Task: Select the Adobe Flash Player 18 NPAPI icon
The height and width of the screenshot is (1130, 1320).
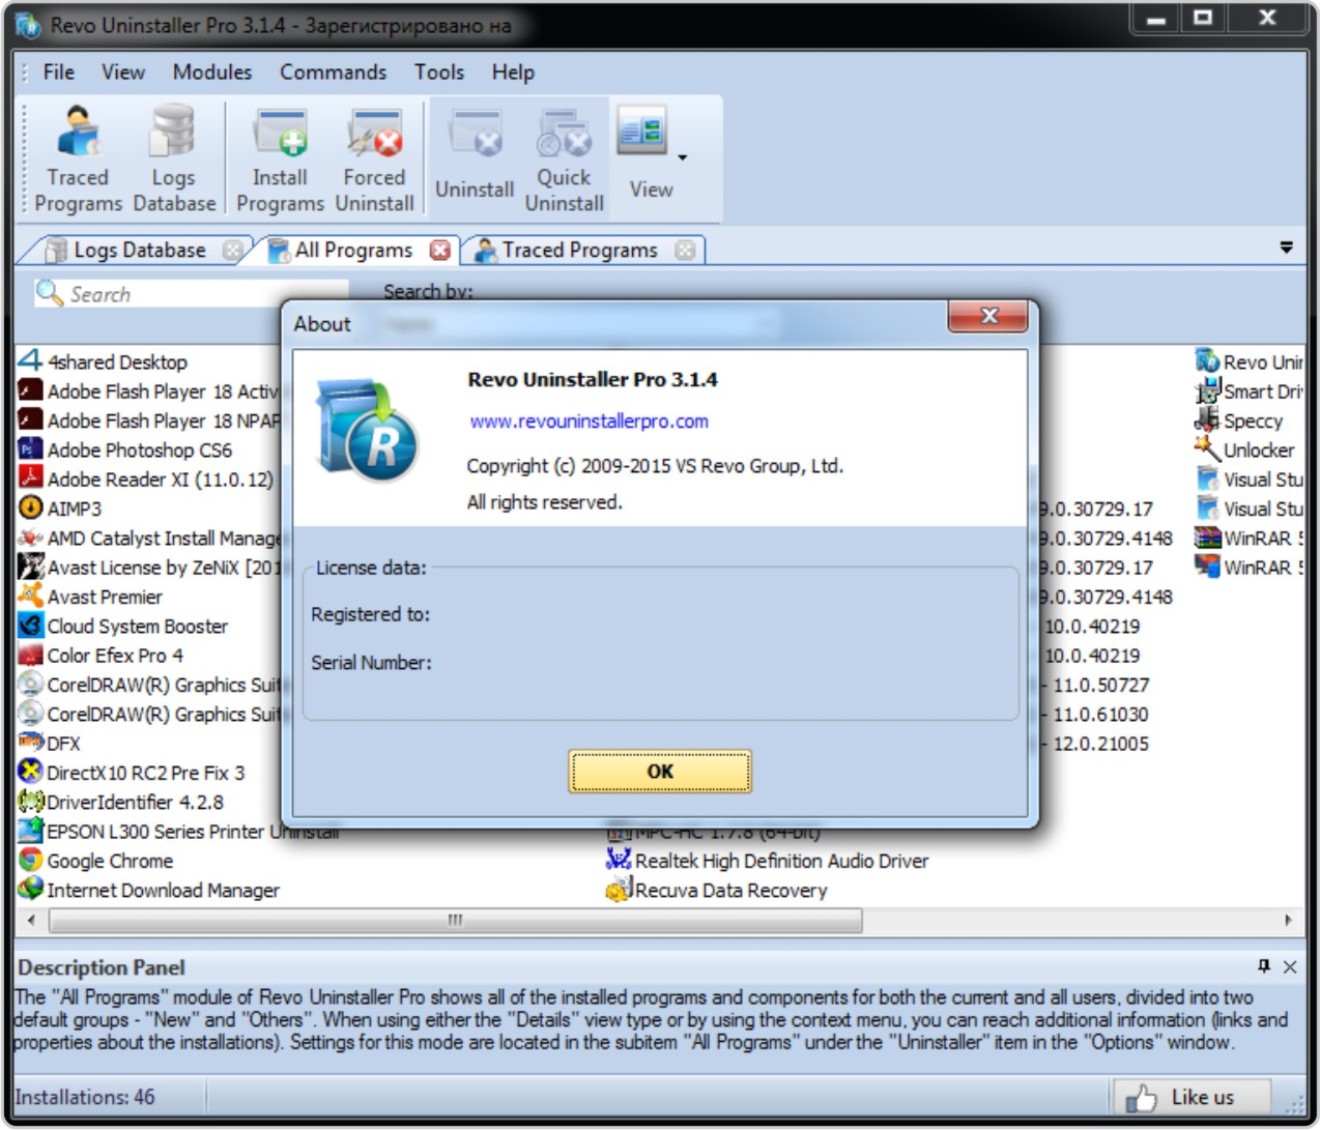Action: point(30,420)
